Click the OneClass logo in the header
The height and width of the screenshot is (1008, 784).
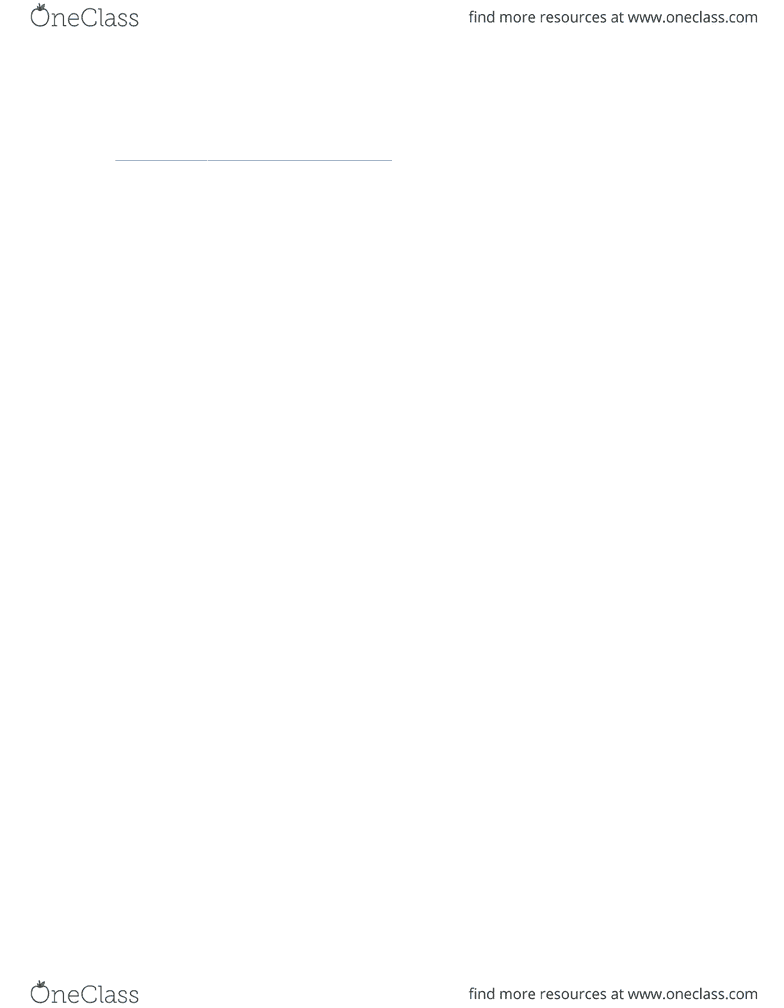tap(84, 17)
